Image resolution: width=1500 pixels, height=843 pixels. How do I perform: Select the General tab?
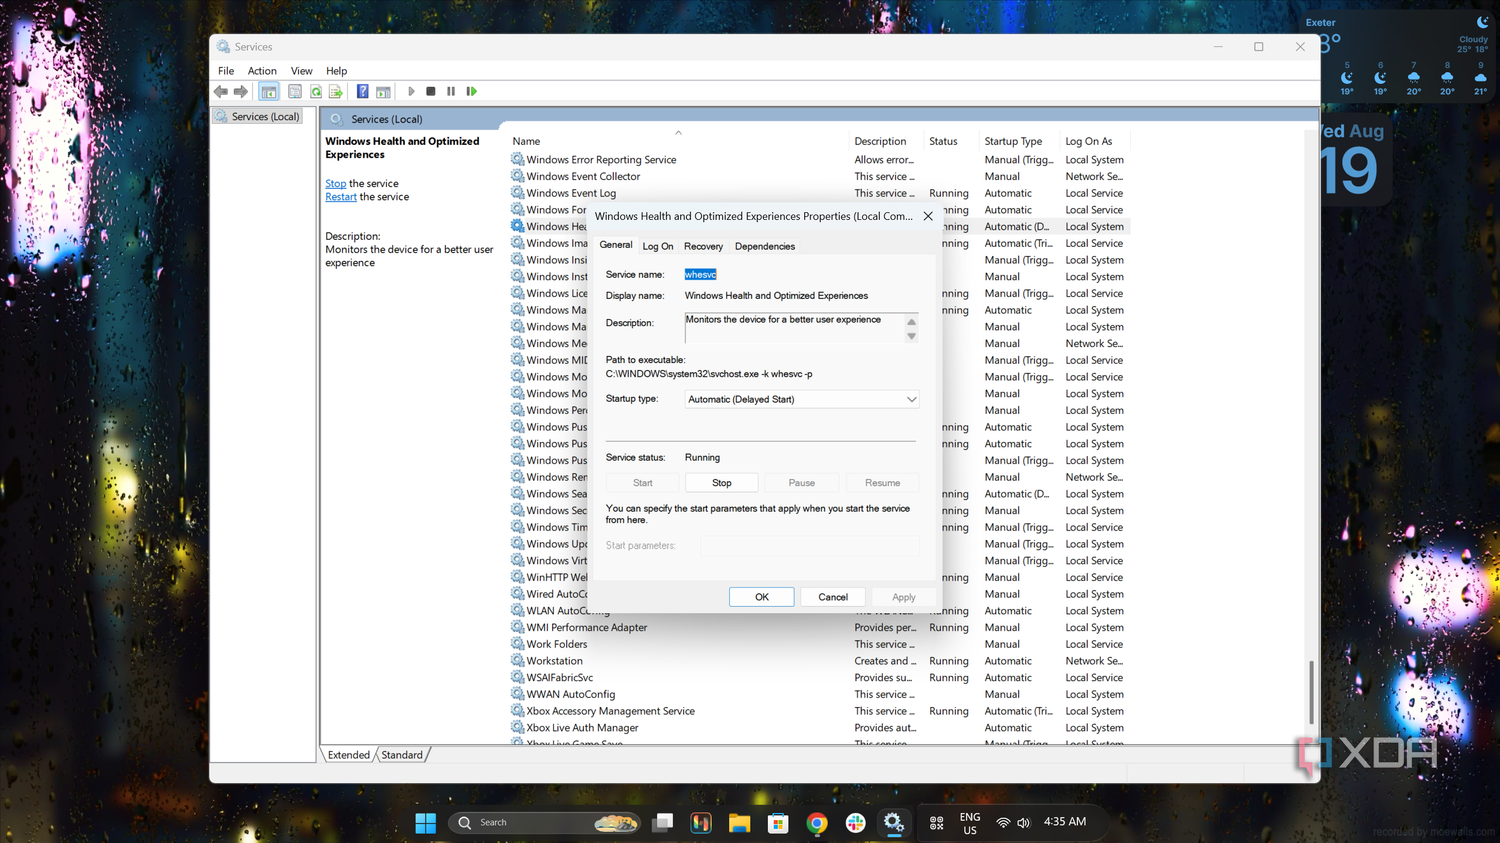pos(616,245)
